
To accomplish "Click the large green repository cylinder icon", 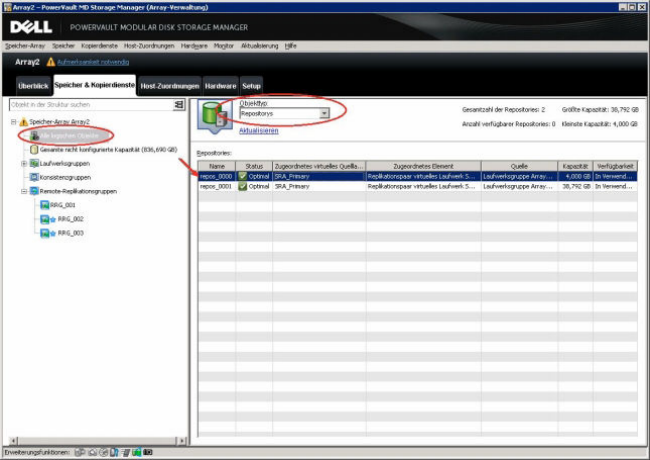I will [x=214, y=114].
